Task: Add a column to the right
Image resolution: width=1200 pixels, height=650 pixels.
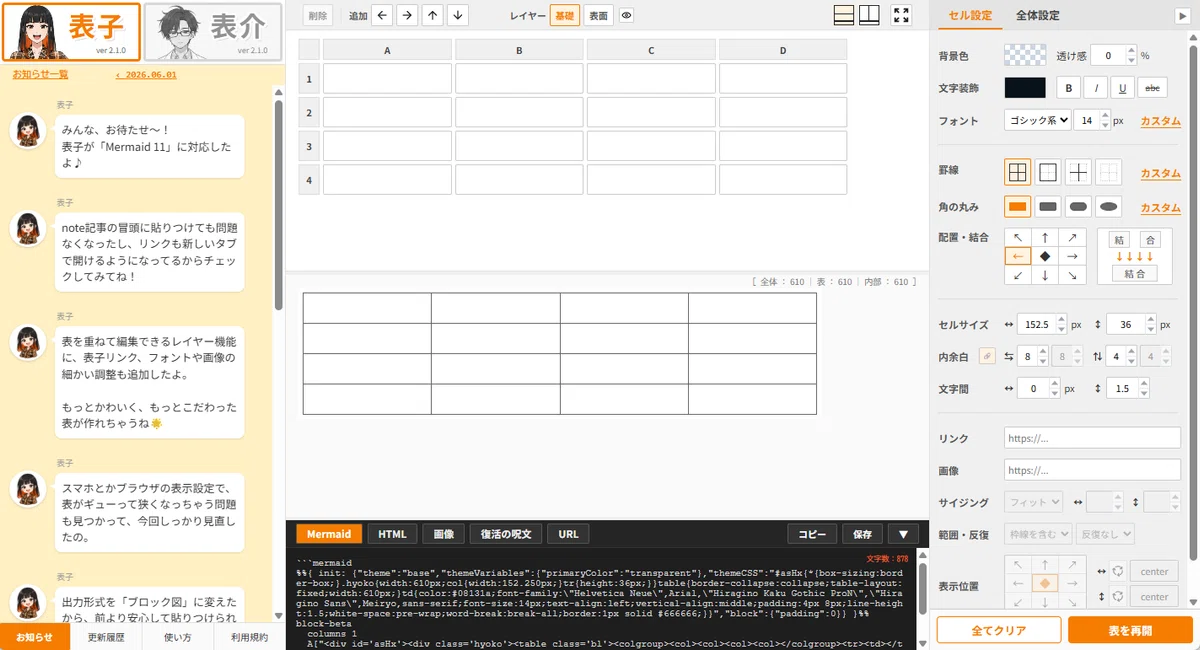Action: [x=407, y=15]
